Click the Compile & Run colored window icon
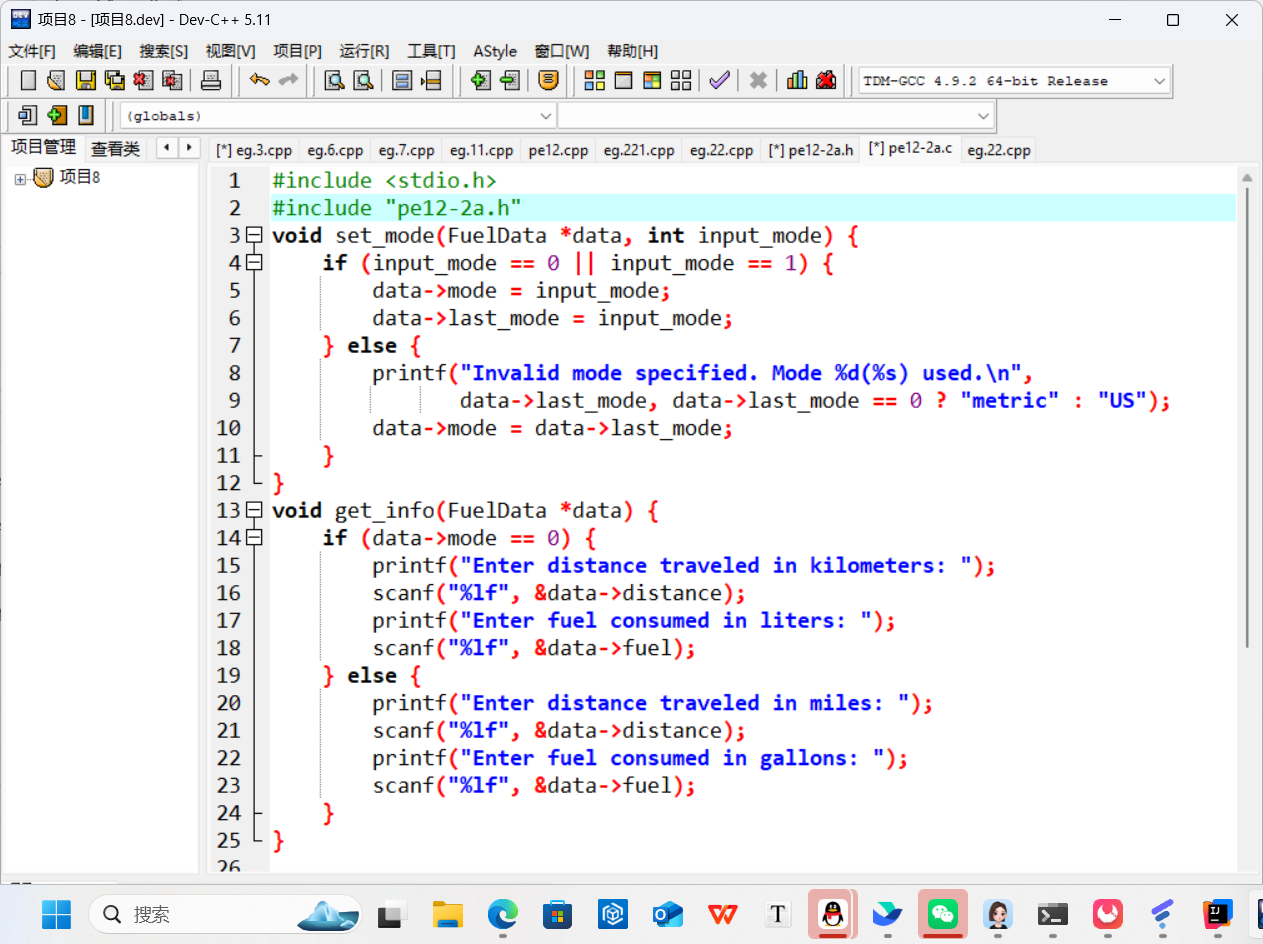 [652, 81]
